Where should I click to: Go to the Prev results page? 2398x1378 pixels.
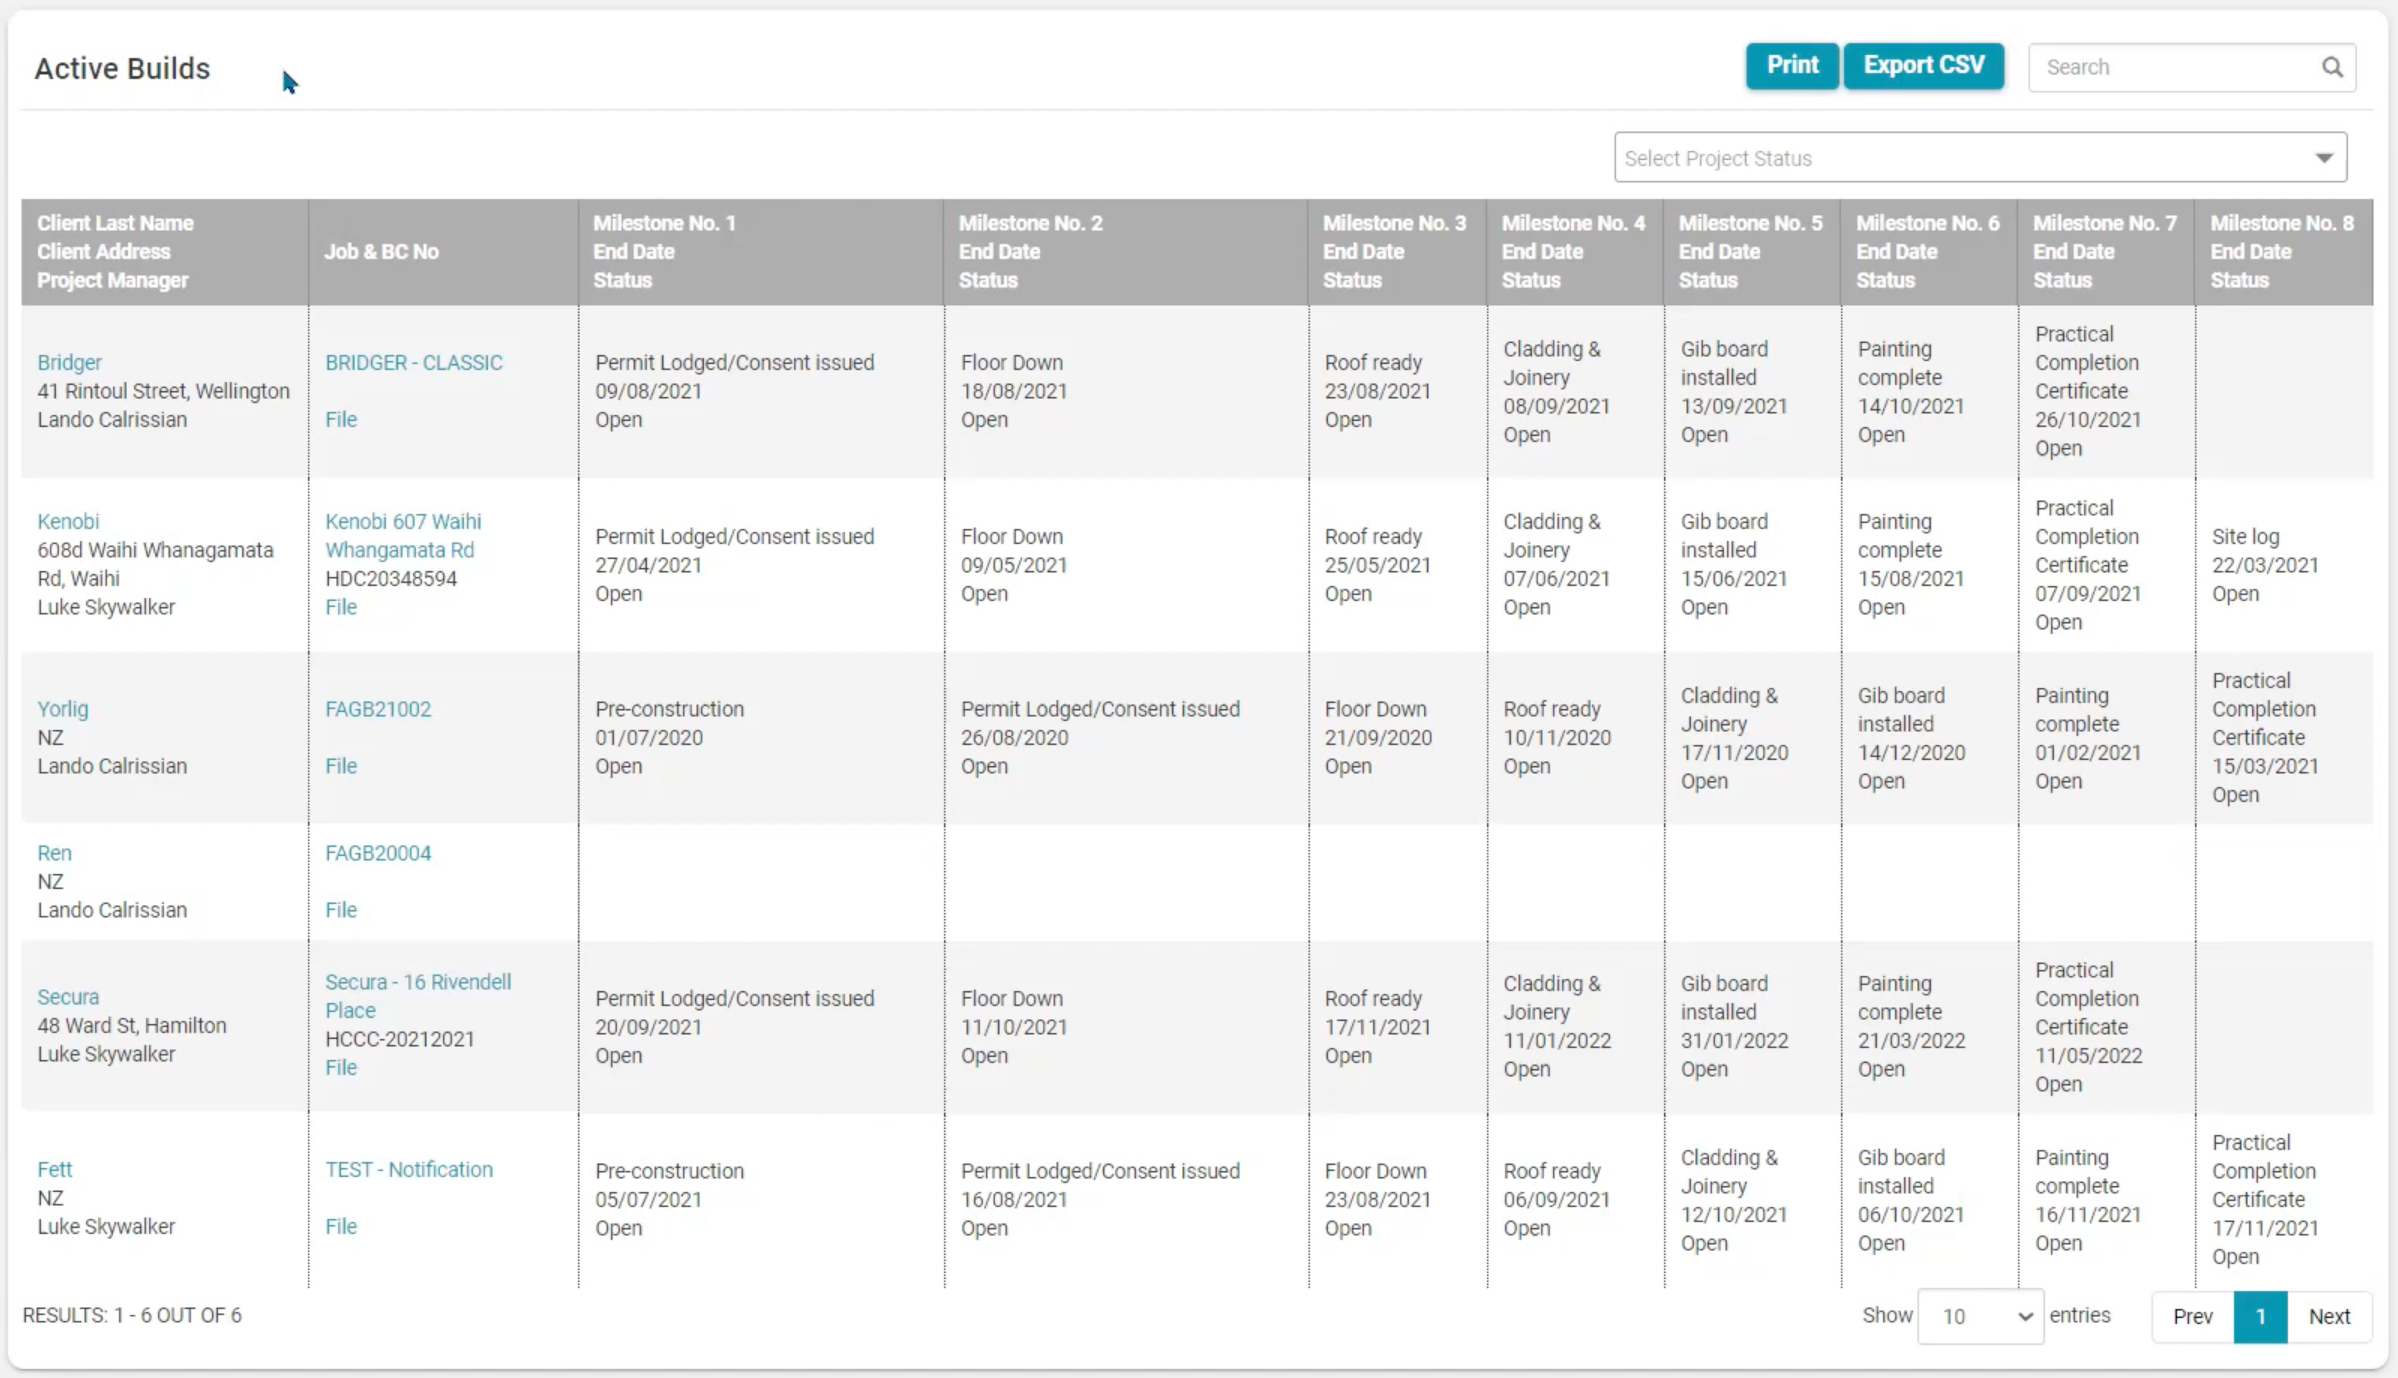pyautogui.click(x=2192, y=1316)
